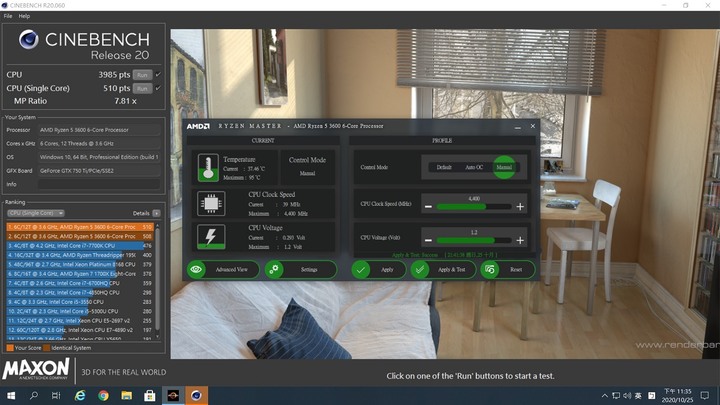Decrease CPU Voltage with minus button
This screenshot has width=720, height=405.
(x=428, y=240)
